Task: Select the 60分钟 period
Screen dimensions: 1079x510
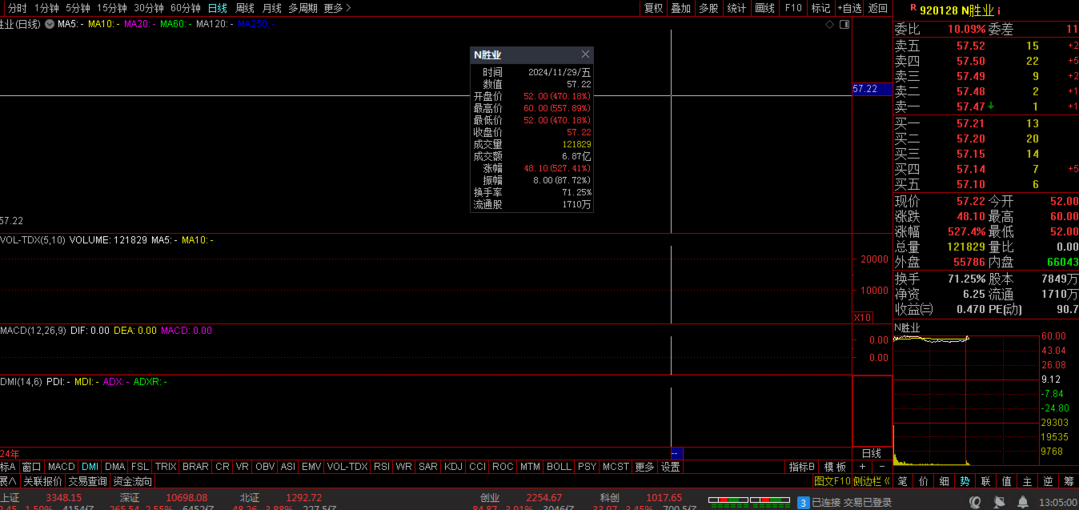Action: pos(185,8)
